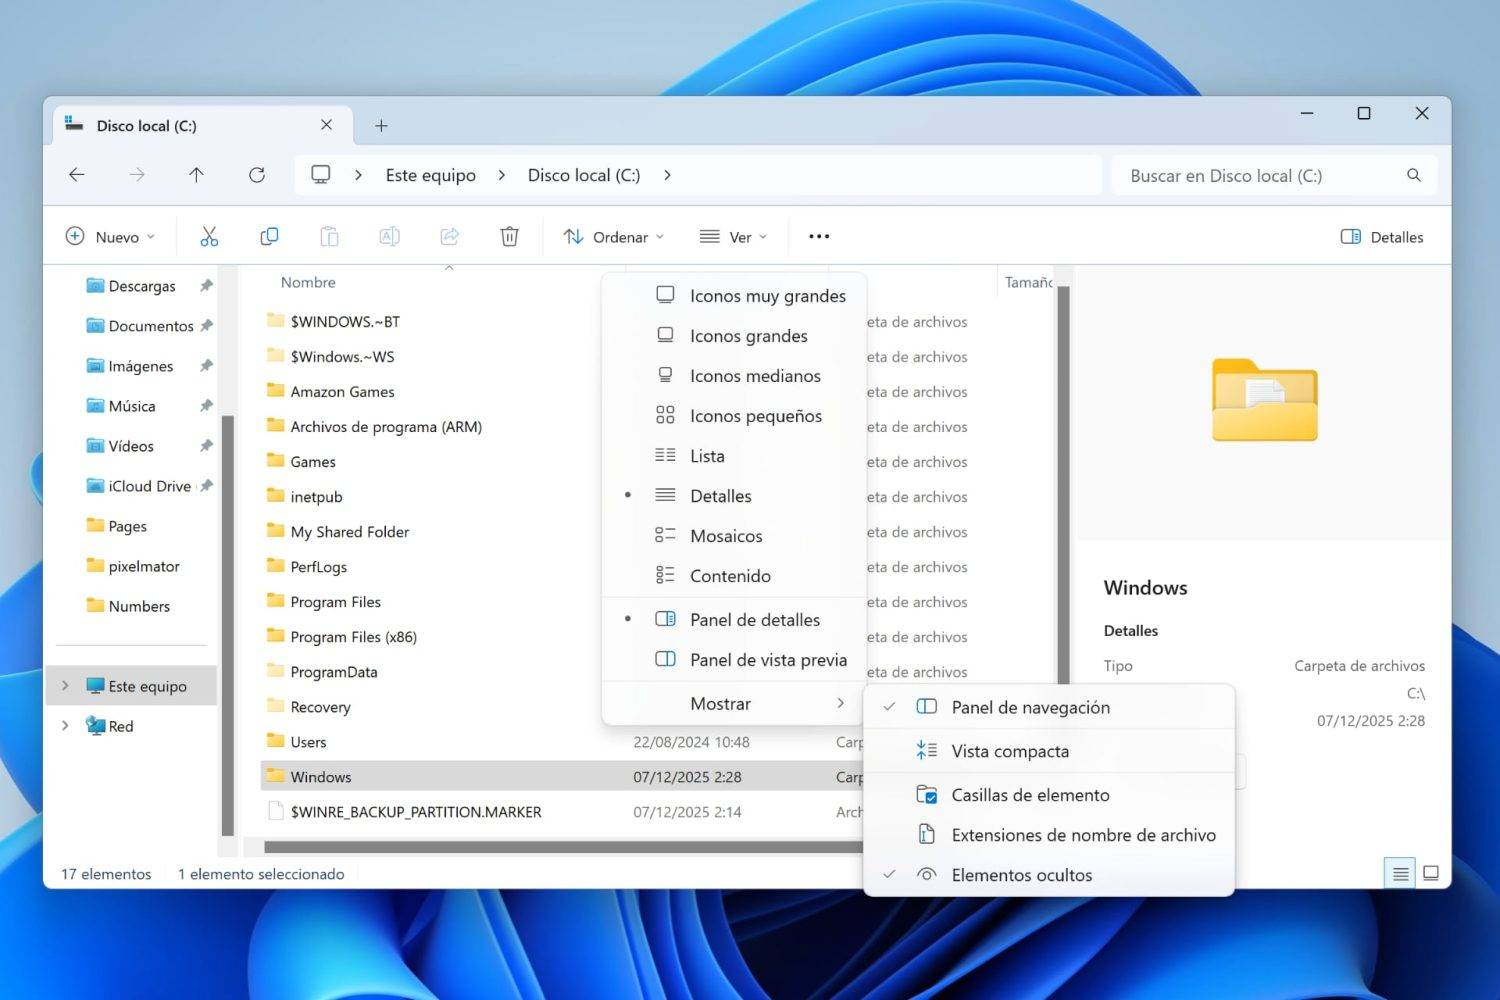Viewport: 1500px width, 1000px height.
Task: Toggle Elementos ocultos visibility
Action: [x=1049, y=875]
